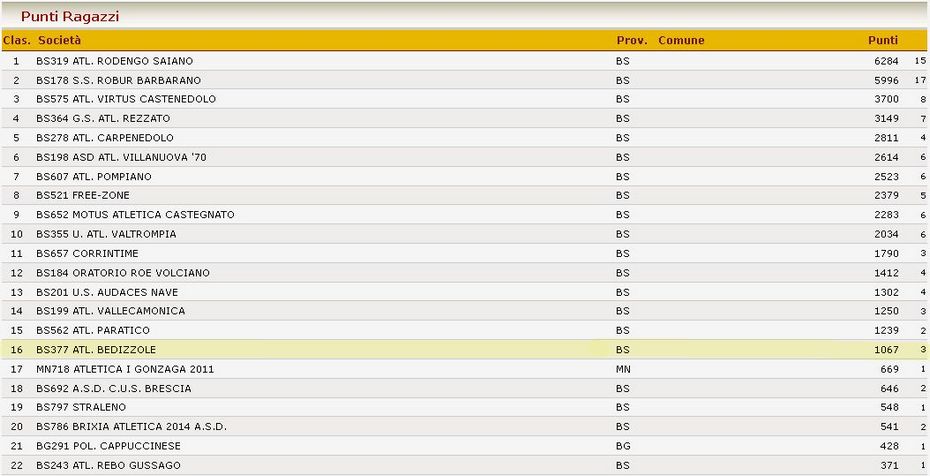930x476 pixels.
Task: Click the Comune column header
Action: tap(681, 40)
